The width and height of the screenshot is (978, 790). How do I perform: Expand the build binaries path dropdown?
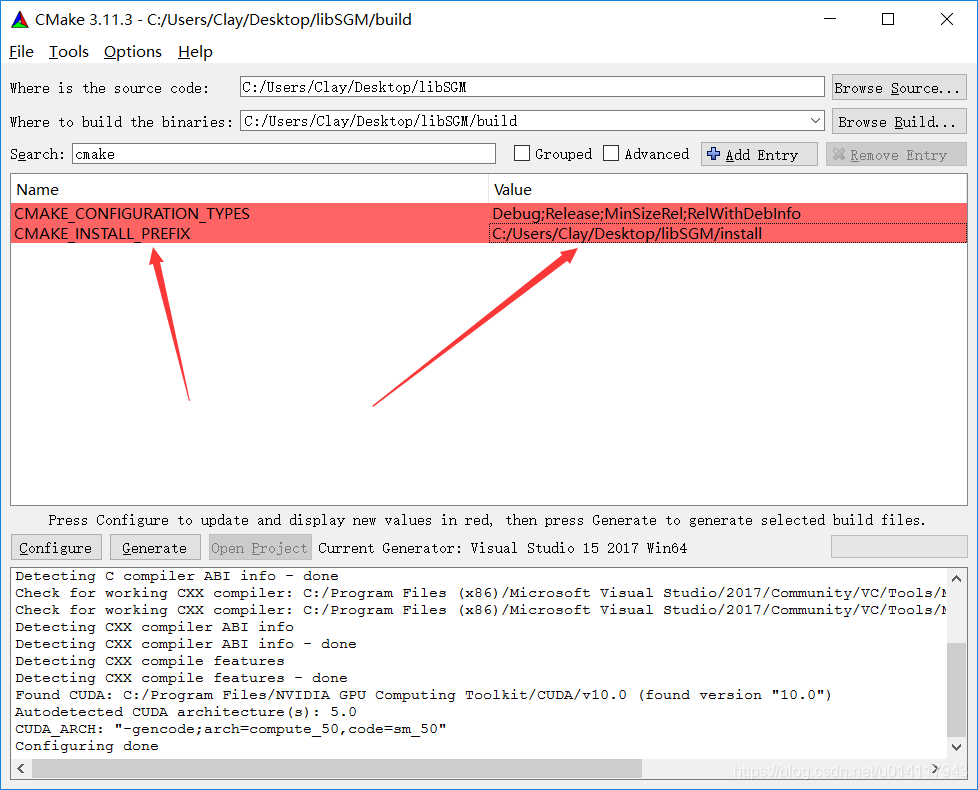point(815,121)
